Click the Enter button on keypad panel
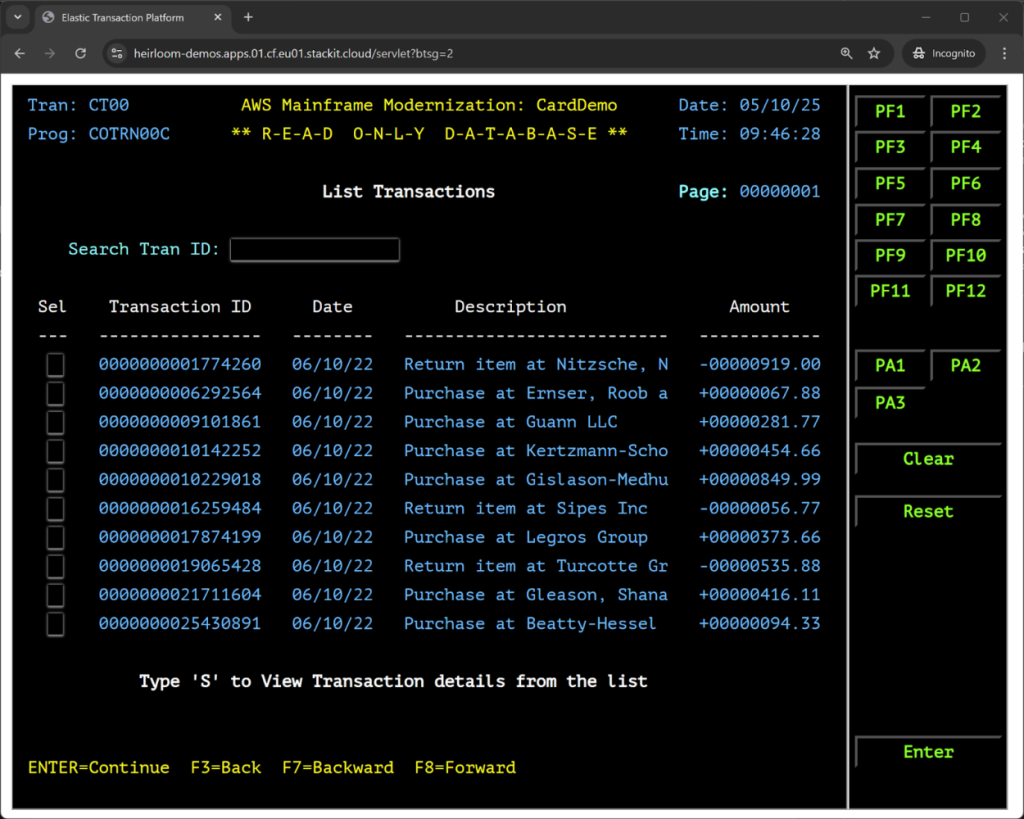 [x=928, y=752]
